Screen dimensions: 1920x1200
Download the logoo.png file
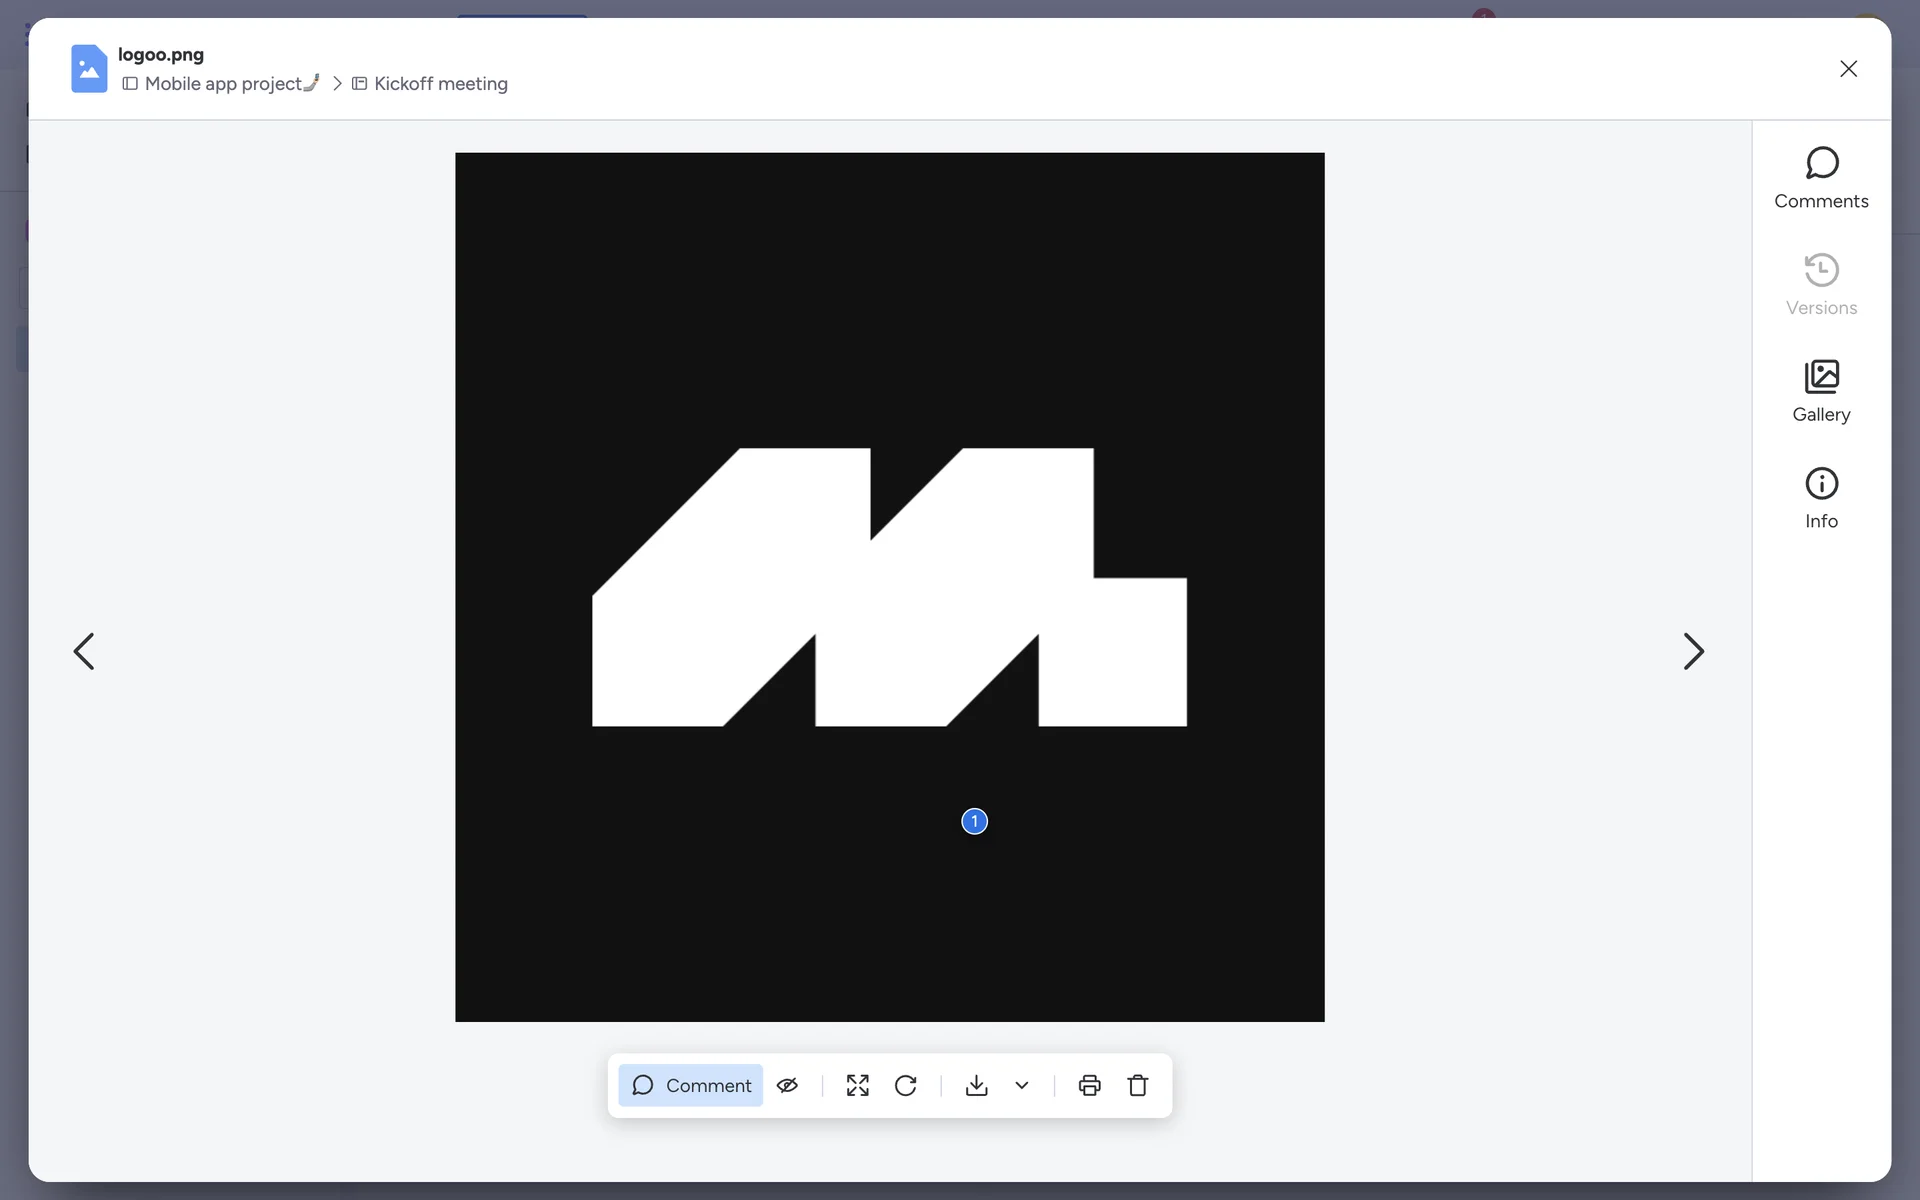coord(977,1085)
